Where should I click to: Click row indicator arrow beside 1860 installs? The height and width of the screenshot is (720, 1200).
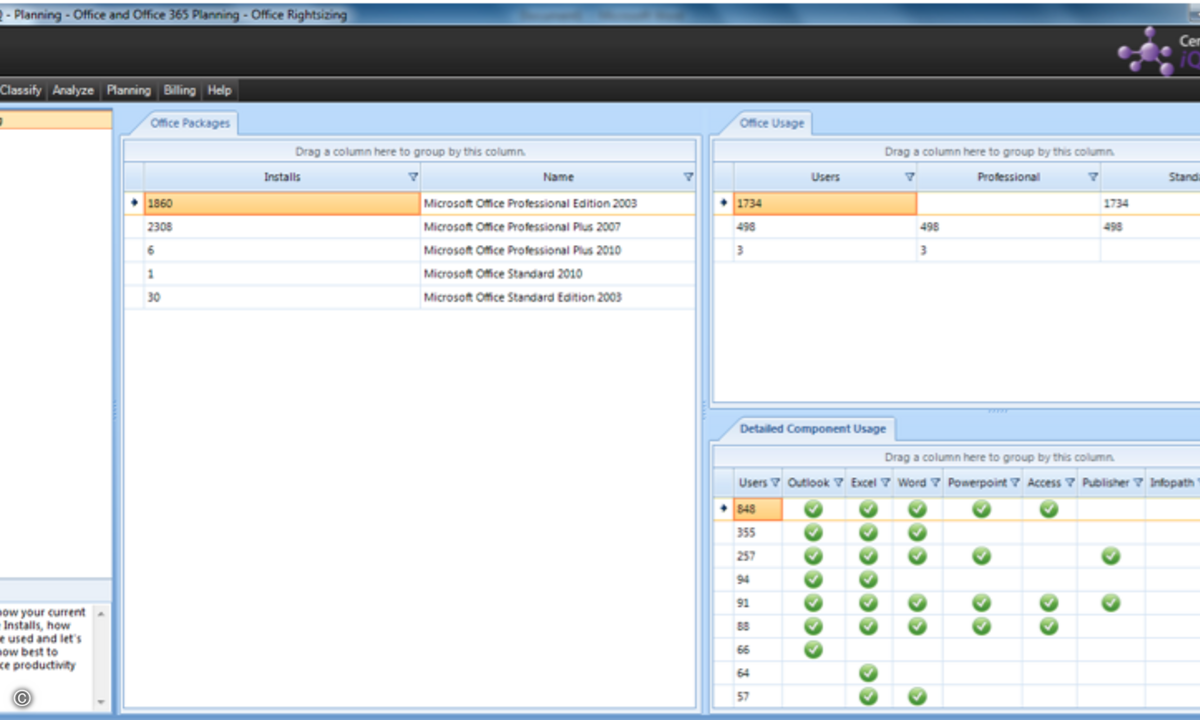[134, 203]
